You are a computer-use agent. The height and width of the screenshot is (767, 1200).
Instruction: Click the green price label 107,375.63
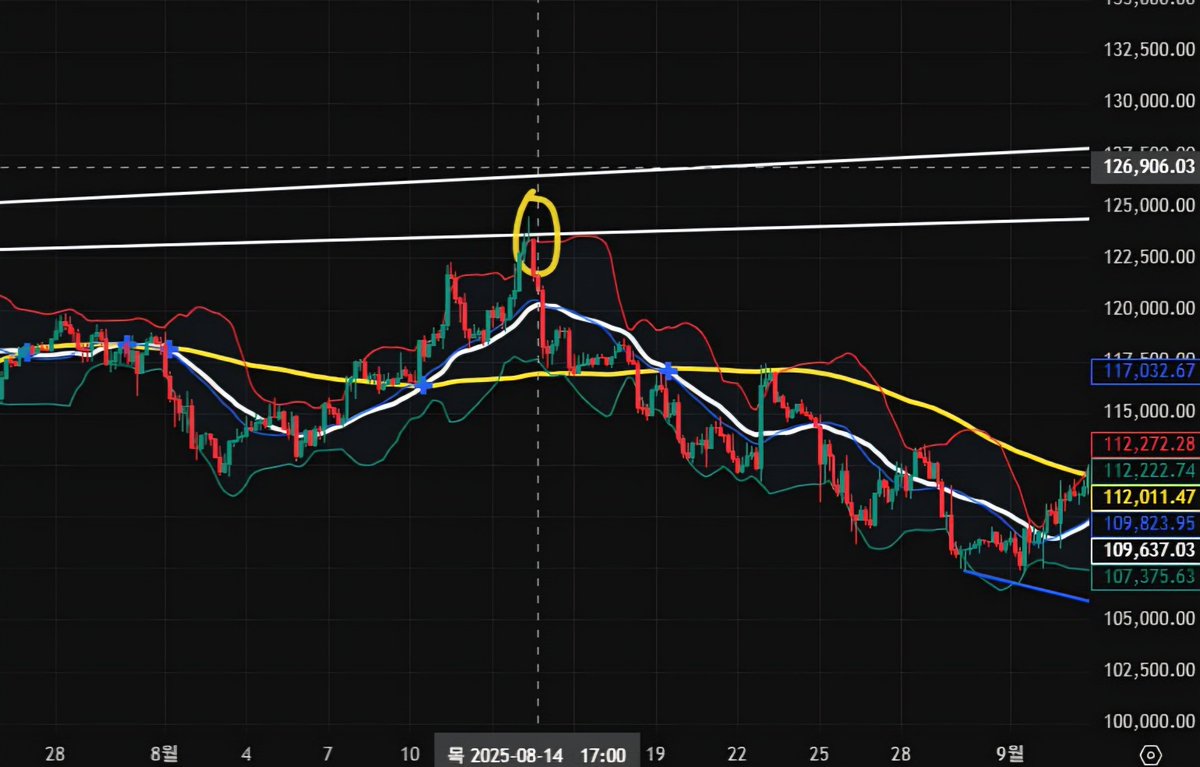(x=1147, y=576)
